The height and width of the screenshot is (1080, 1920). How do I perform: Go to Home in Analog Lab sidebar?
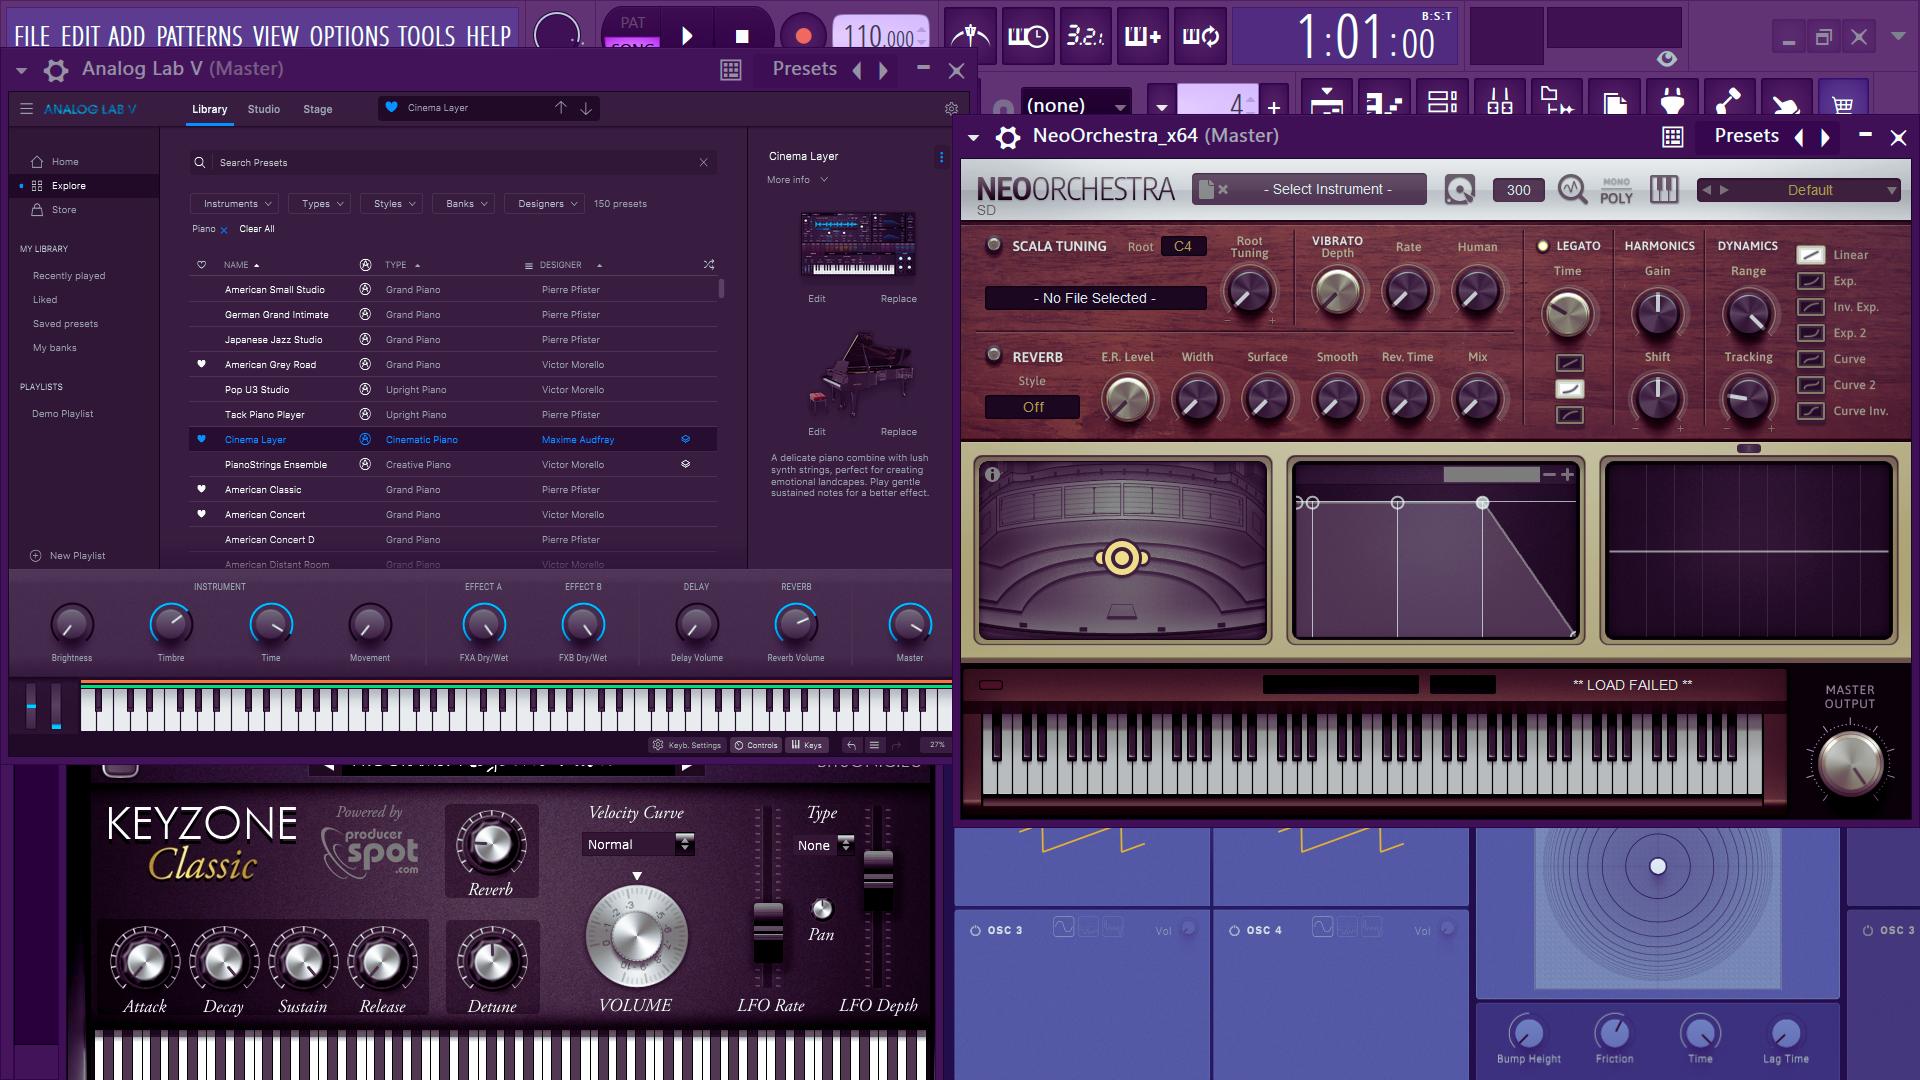coord(55,162)
